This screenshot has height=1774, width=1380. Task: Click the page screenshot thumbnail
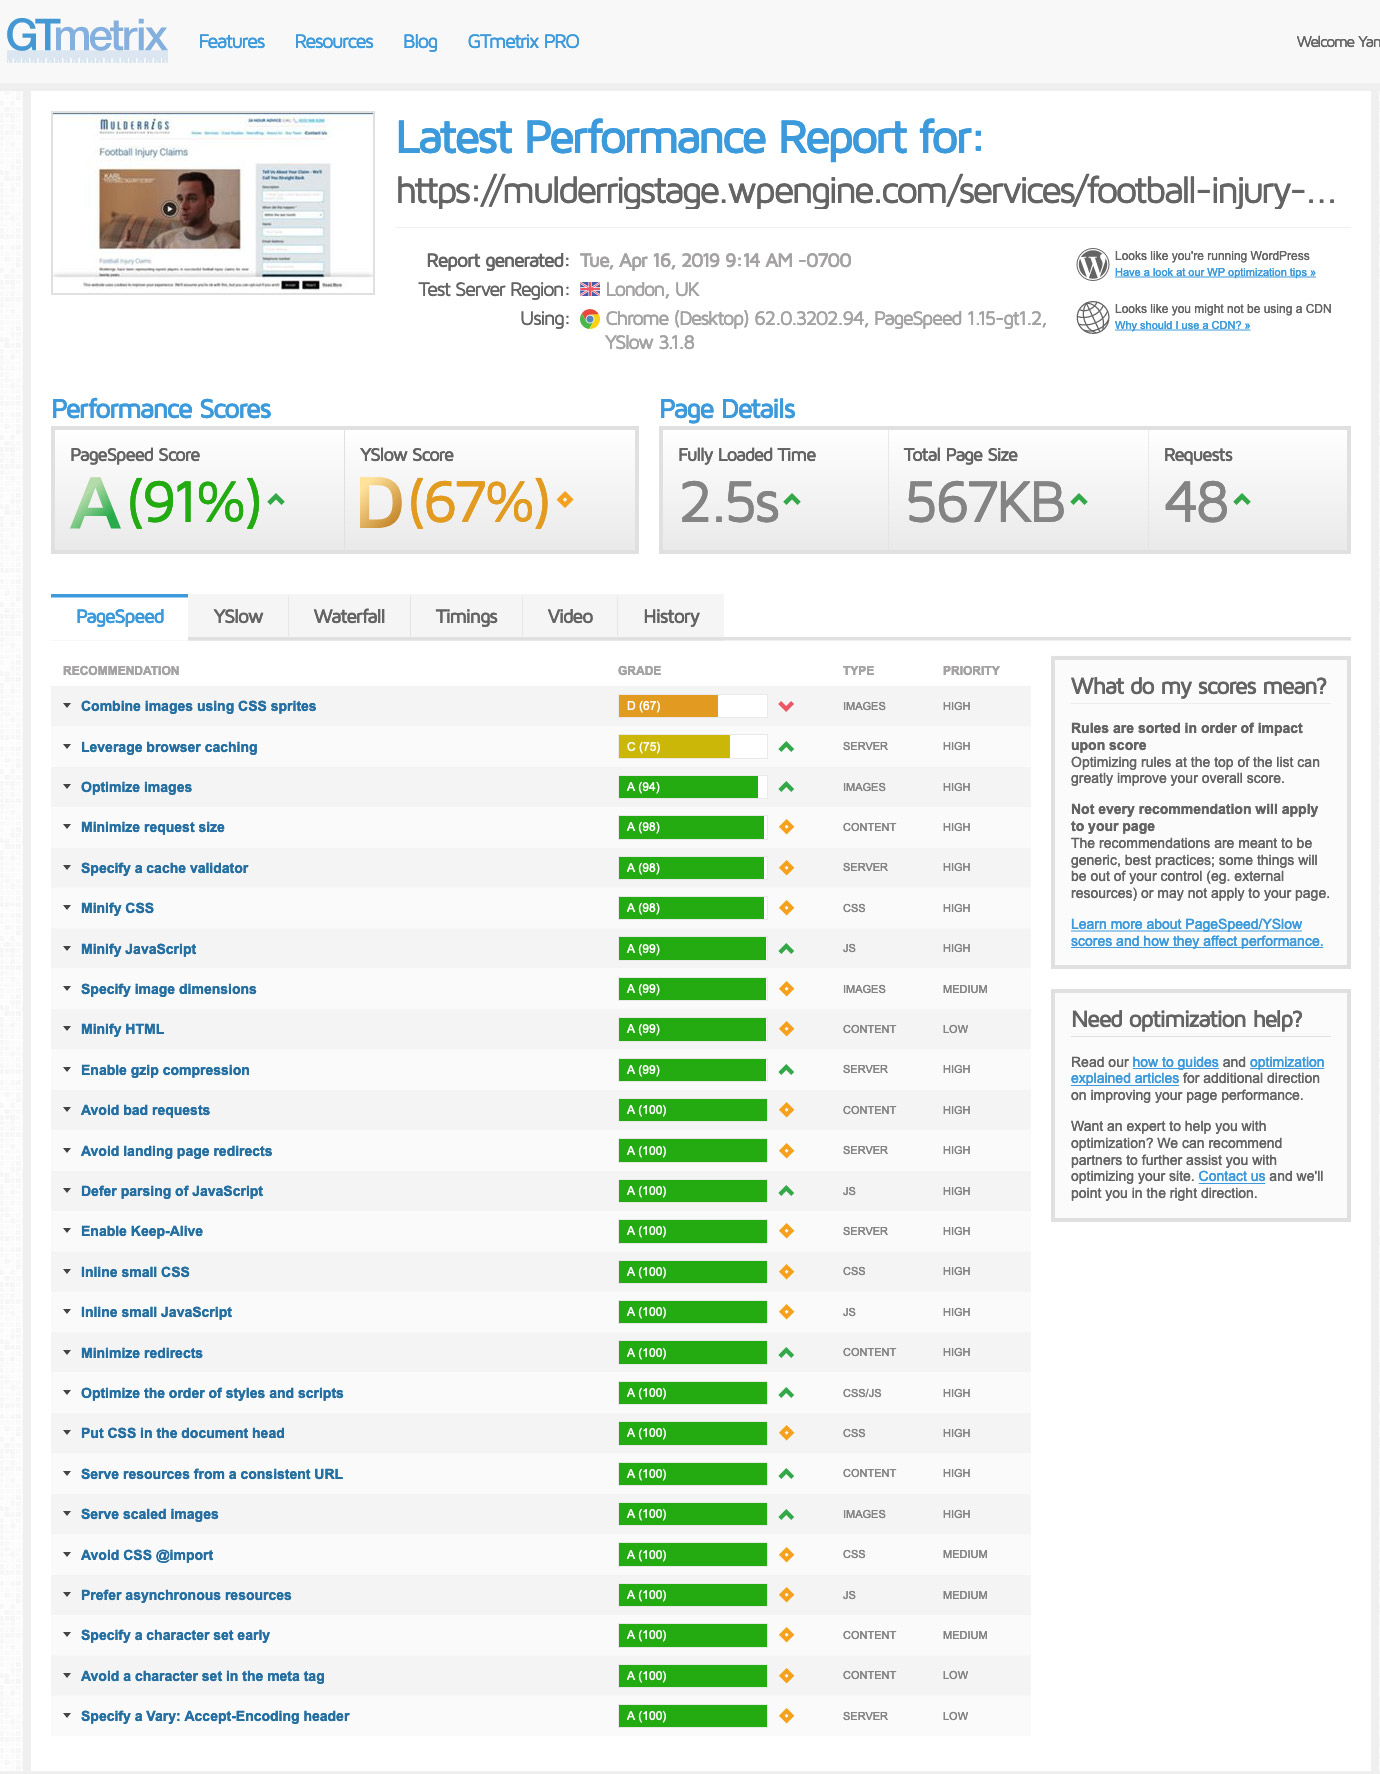(x=213, y=203)
